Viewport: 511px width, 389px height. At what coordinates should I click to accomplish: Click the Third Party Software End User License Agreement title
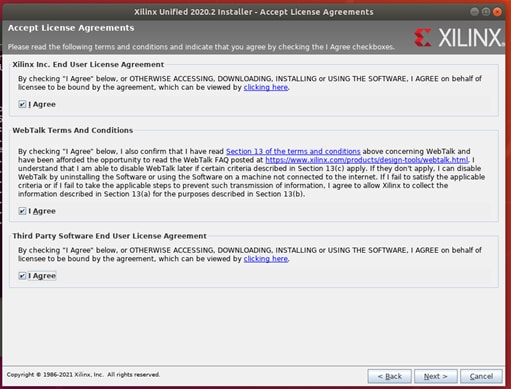click(x=109, y=236)
